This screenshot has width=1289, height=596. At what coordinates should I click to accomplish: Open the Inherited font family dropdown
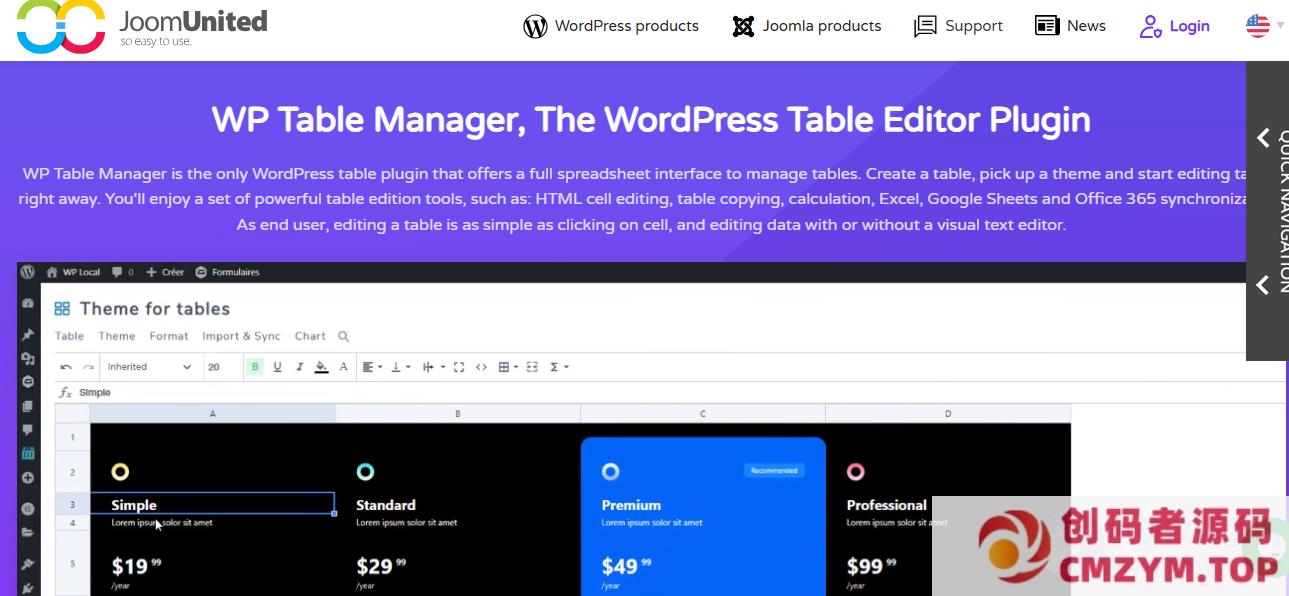(x=149, y=367)
